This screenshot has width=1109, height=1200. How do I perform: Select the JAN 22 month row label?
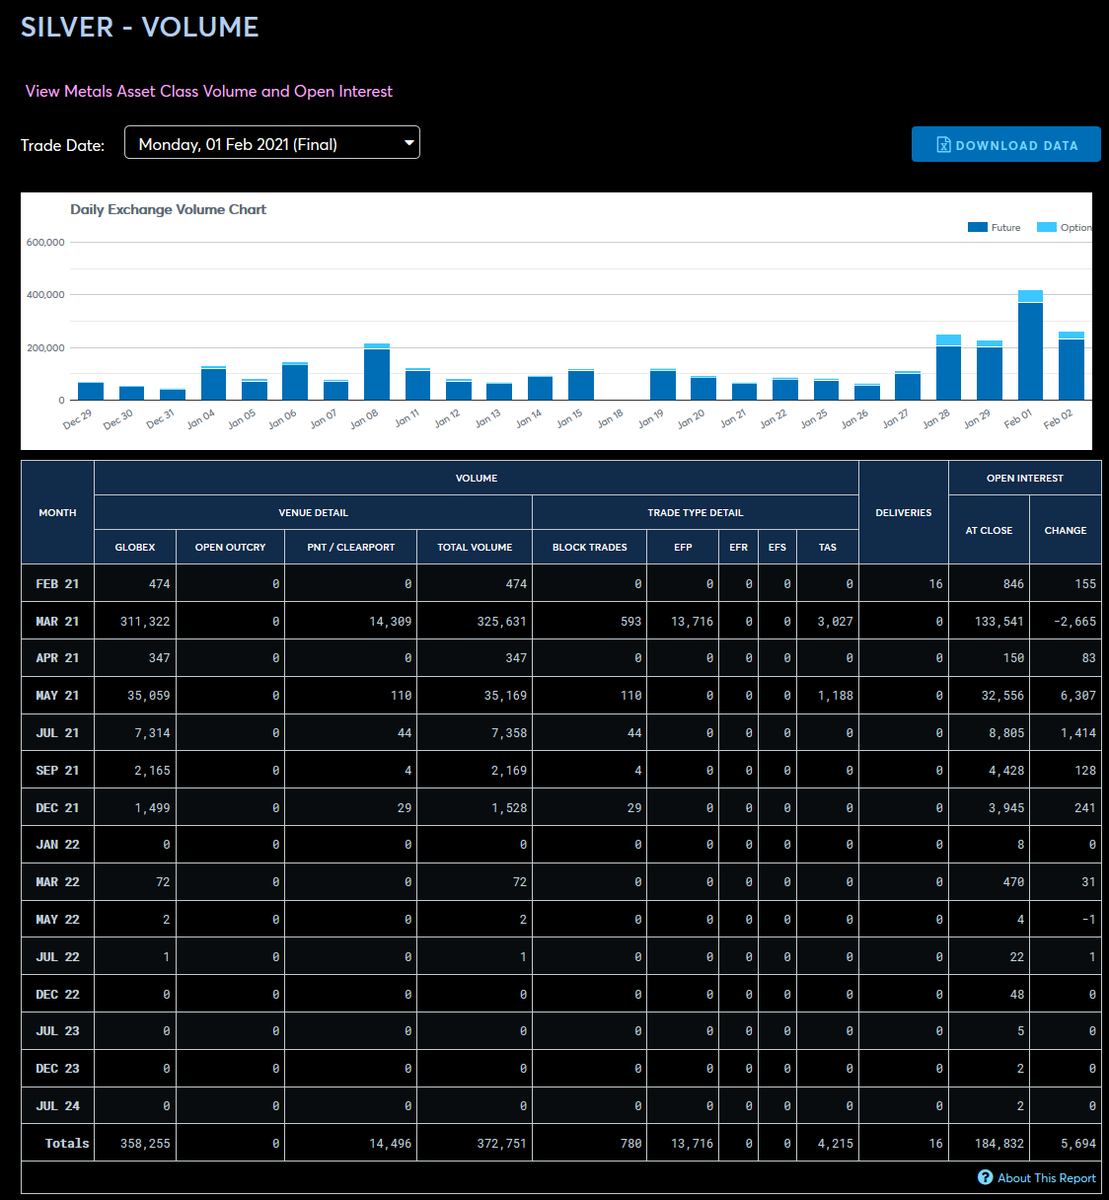pyautogui.click(x=57, y=844)
